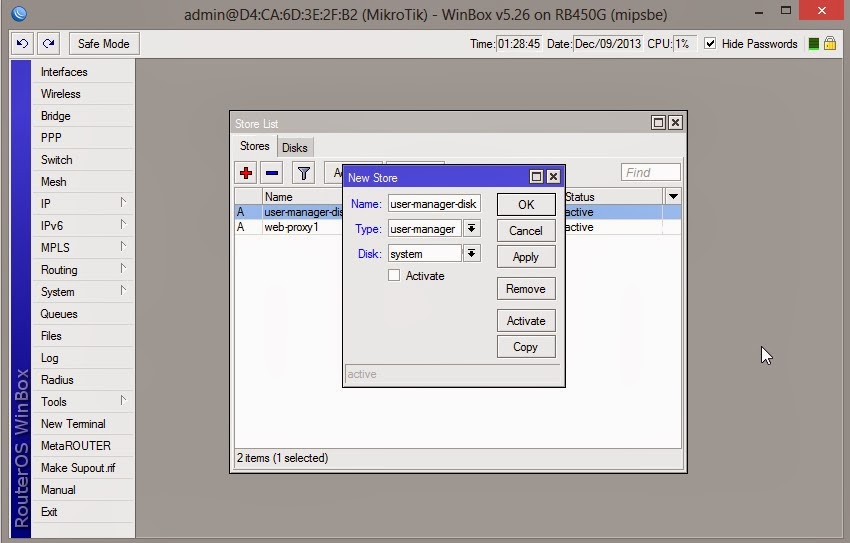
Task: Expand the IPv6 submenu
Action: pos(82,225)
